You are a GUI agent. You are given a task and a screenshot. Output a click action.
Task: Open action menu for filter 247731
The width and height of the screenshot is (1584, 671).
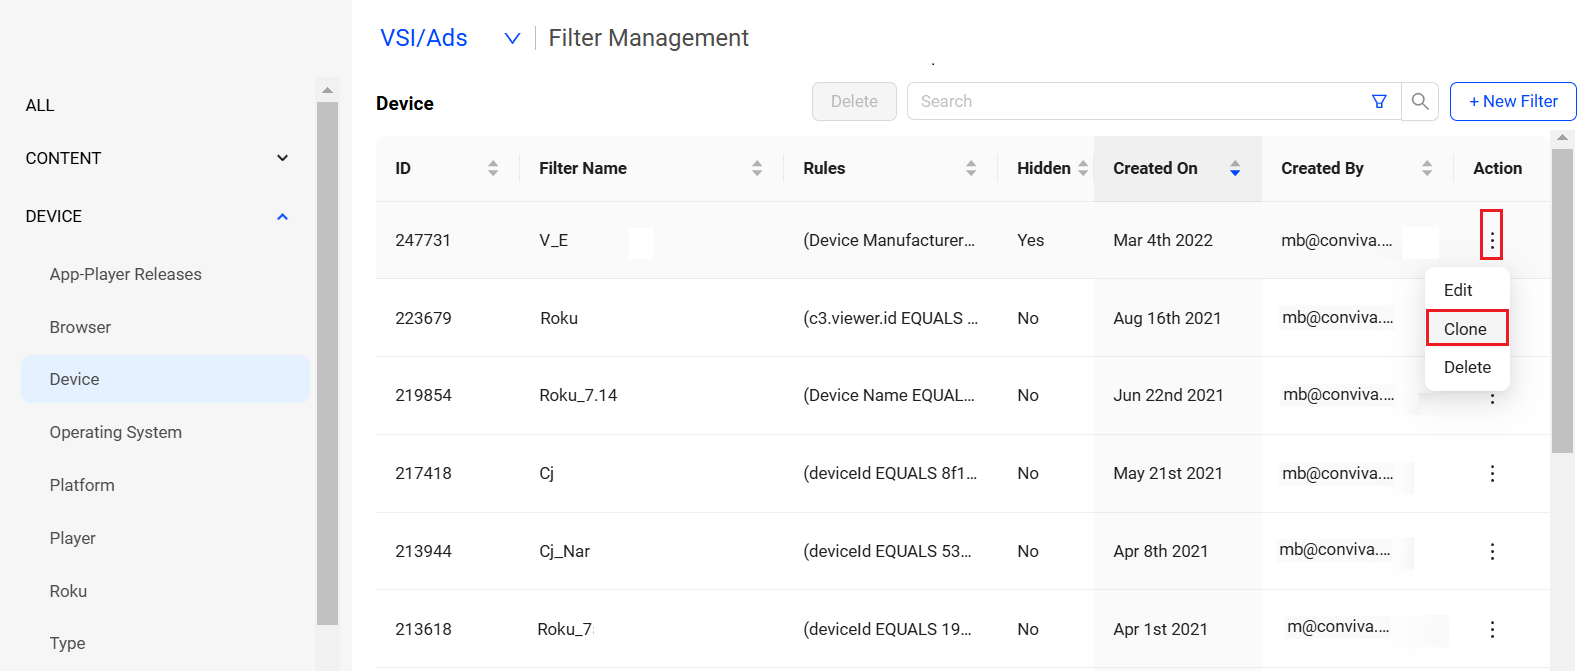point(1492,240)
